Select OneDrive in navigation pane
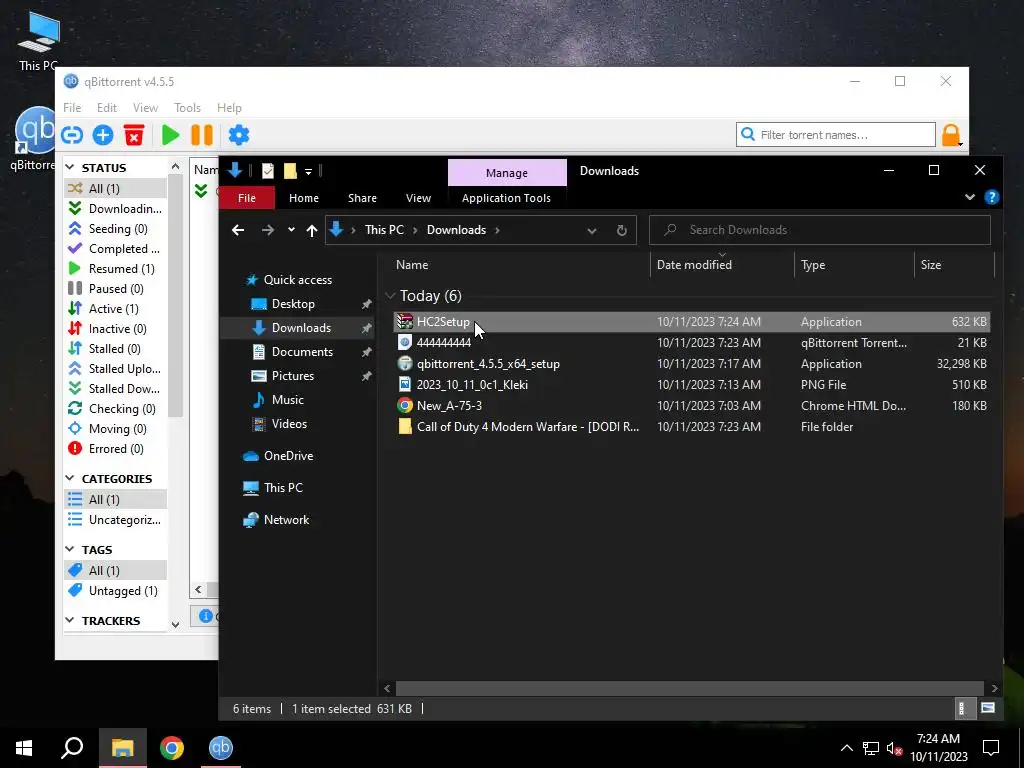 click(x=287, y=456)
